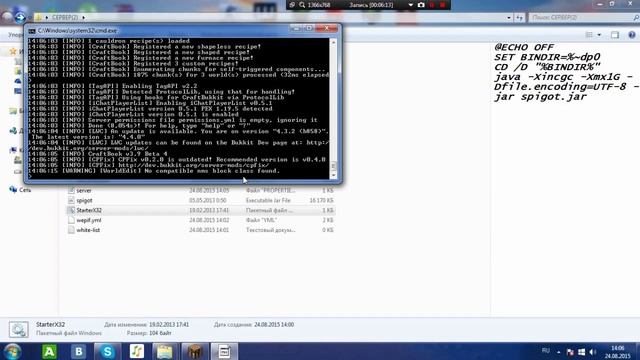This screenshot has height=360, width=640.
Task: Open the address bar history dropdown
Action: pyautogui.click(x=509, y=18)
